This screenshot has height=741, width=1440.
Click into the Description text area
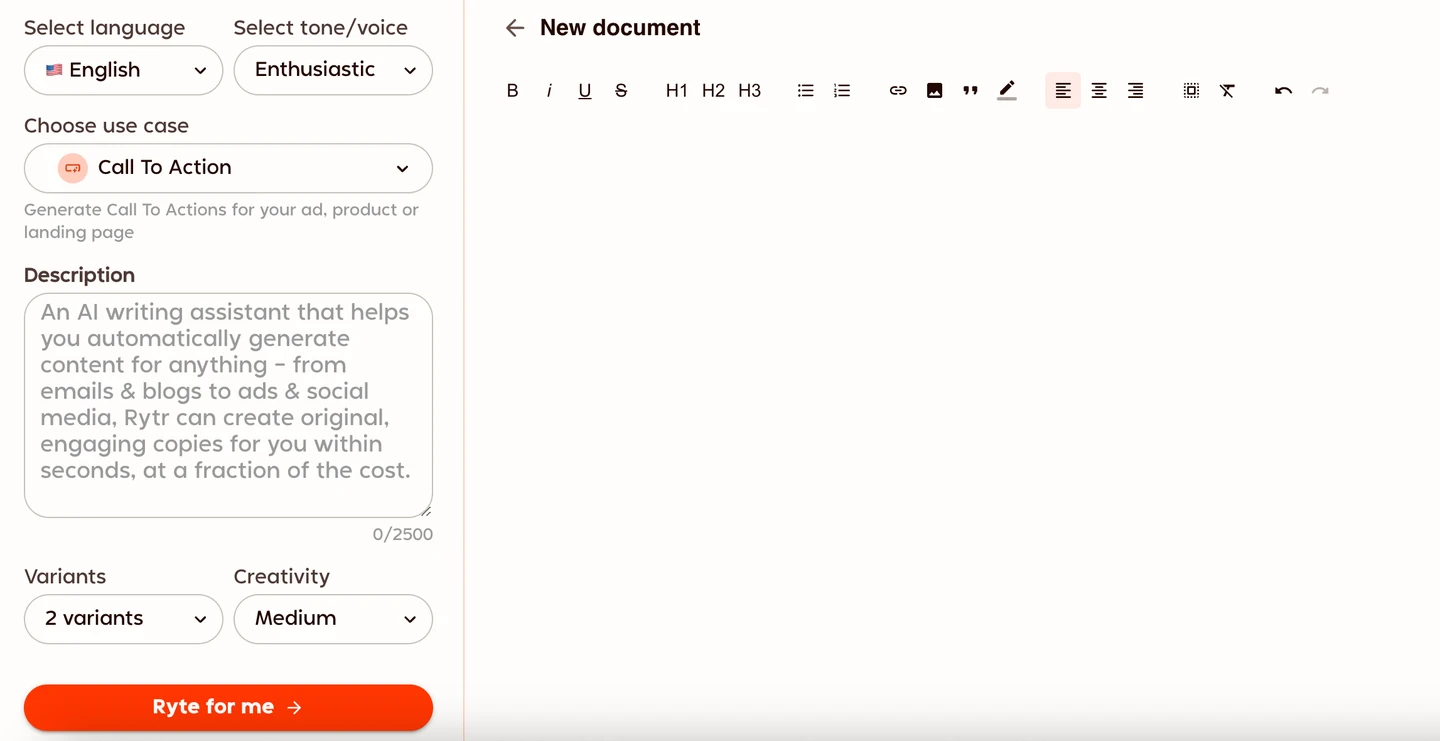pos(228,405)
